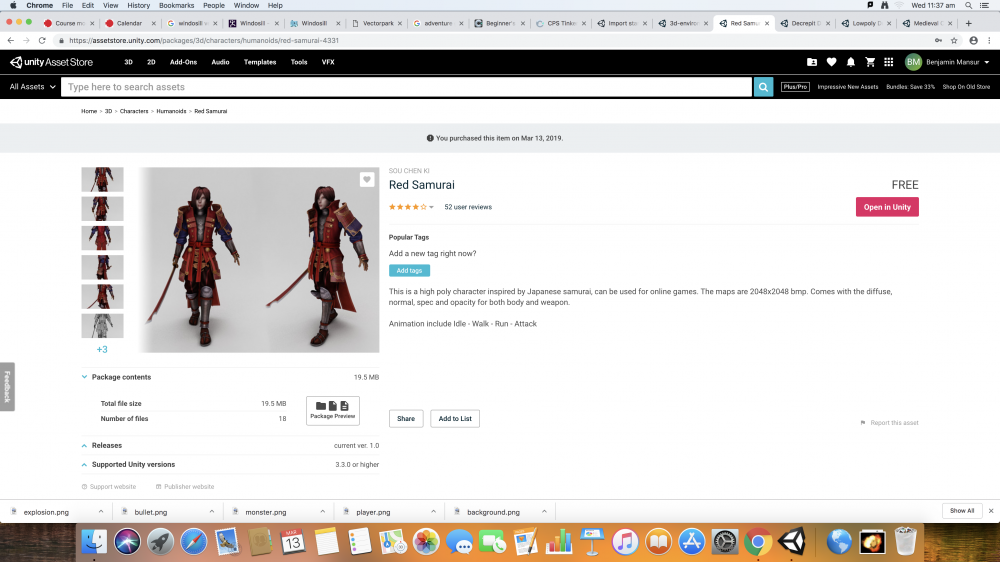Click the Spotlight search icon in menu bar

pos(968,5)
